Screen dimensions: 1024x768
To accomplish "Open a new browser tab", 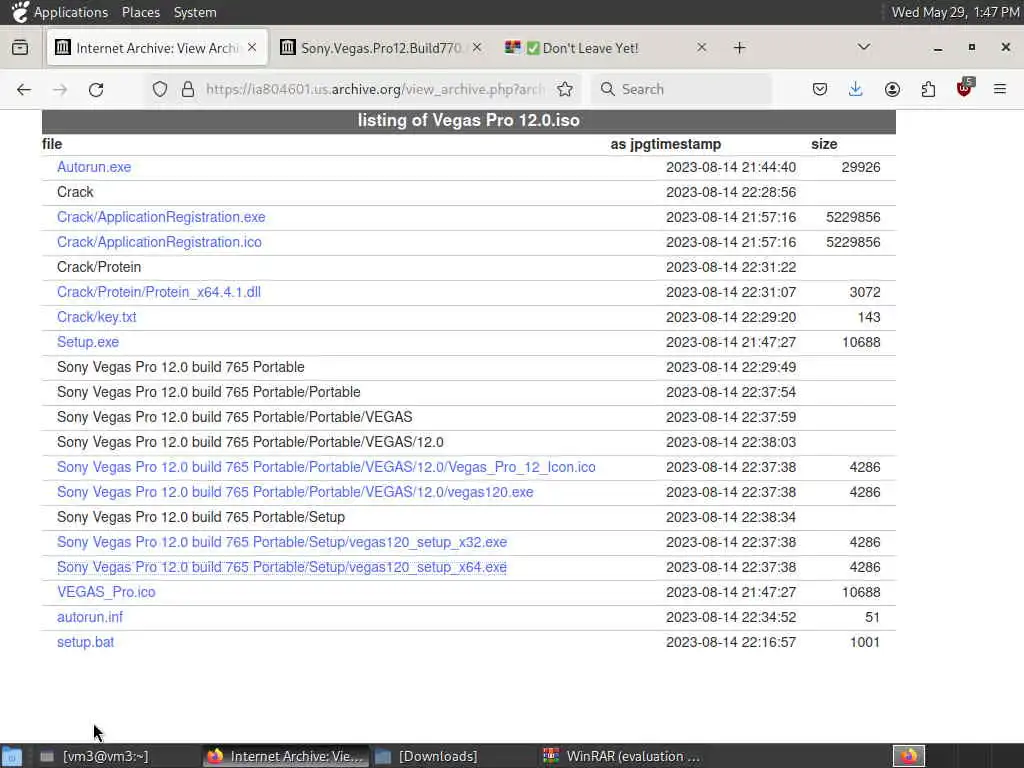I will pyautogui.click(x=739, y=48).
